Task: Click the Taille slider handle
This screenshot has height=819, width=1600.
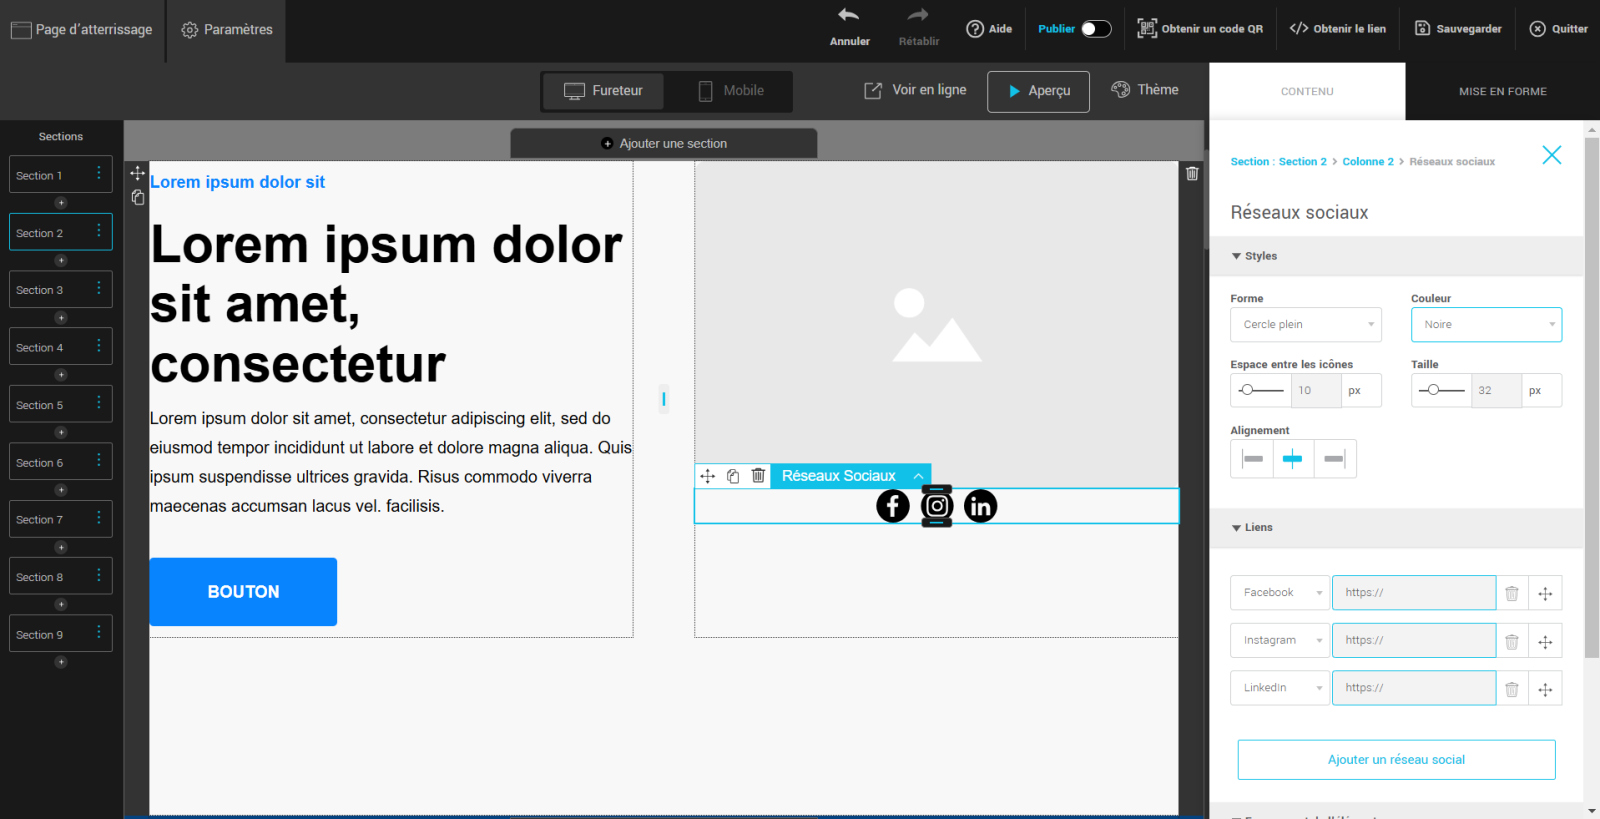Action: pyautogui.click(x=1433, y=390)
